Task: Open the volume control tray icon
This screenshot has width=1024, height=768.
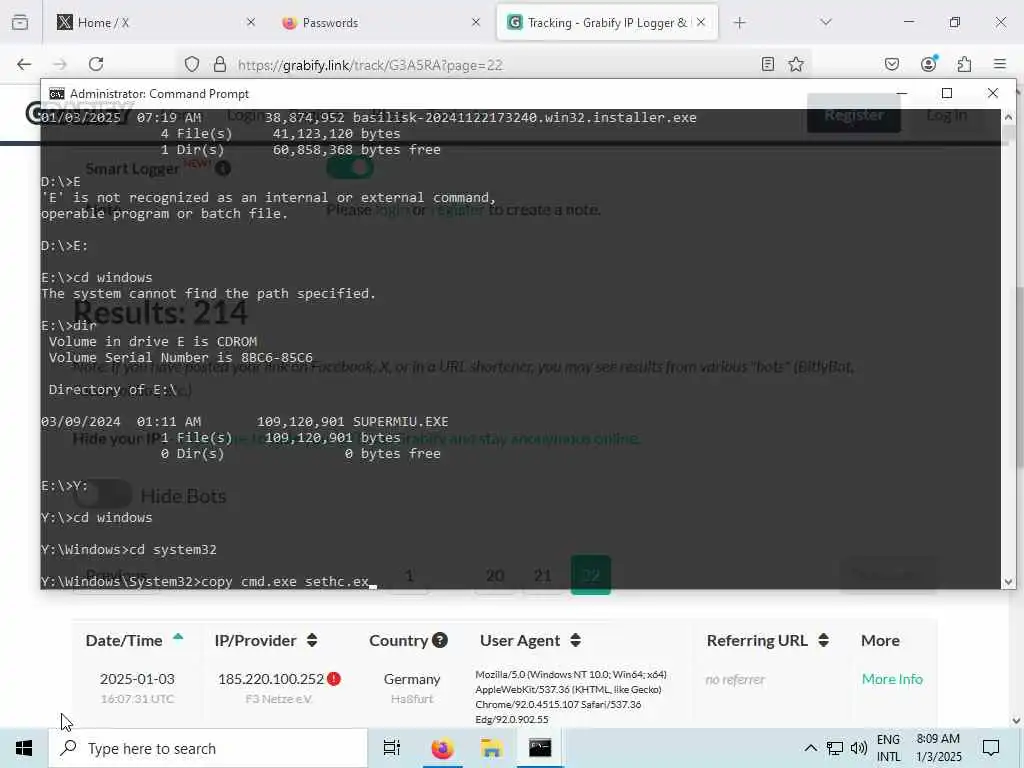Action: click(x=859, y=748)
